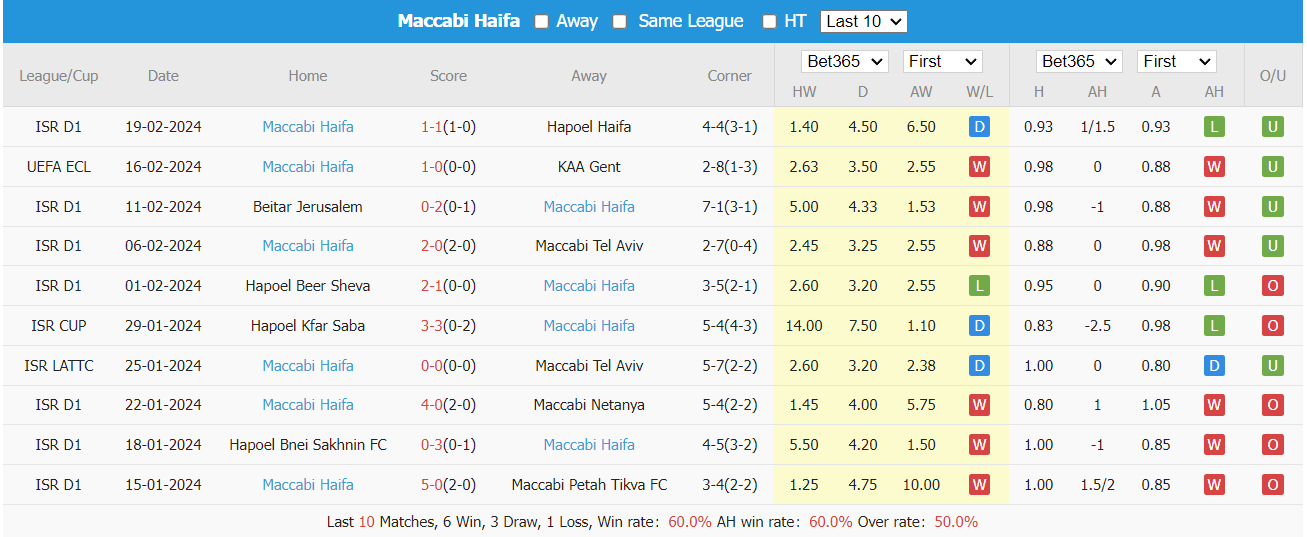Click the Score column header
Image resolution: width=1307 pixels, height=537 pixels.
[448, 76]
